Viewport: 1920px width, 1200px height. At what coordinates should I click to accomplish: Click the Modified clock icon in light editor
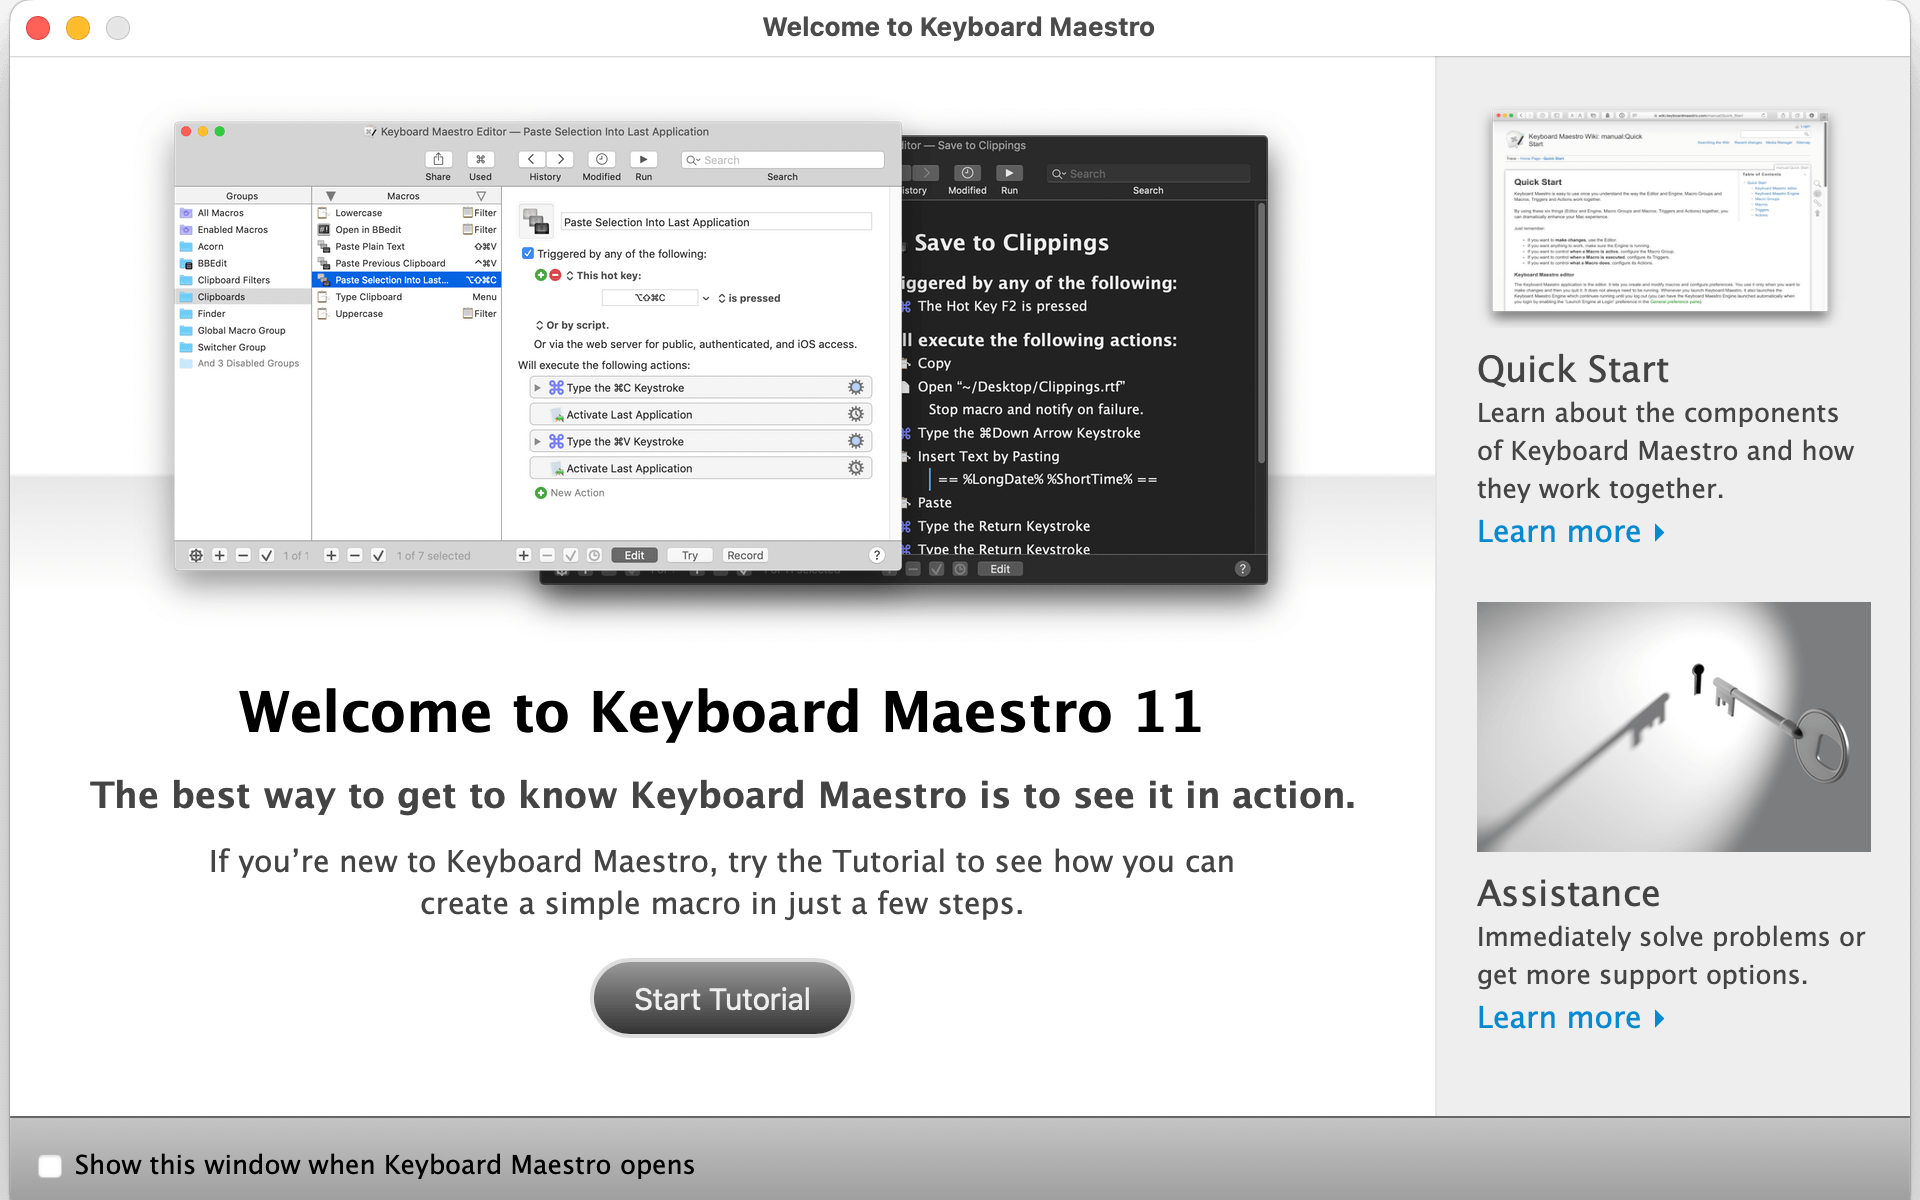click(x=601, y=159)
